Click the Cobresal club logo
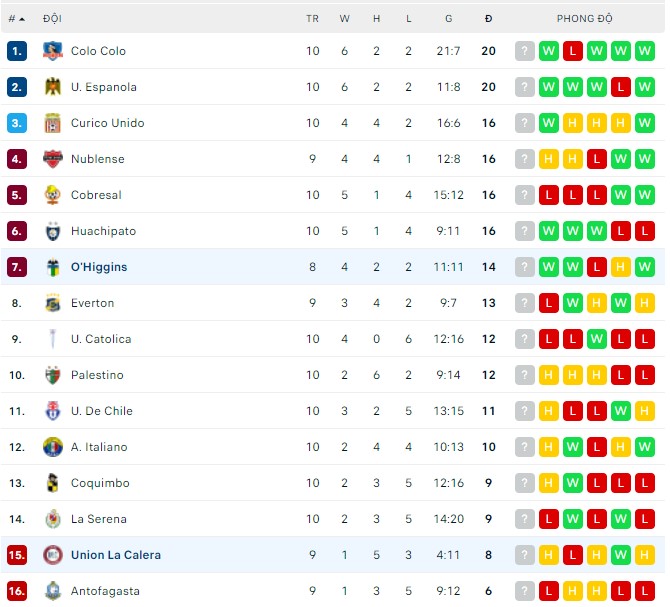The height and width of the screenshot is (607, 670). coord(53,195)
